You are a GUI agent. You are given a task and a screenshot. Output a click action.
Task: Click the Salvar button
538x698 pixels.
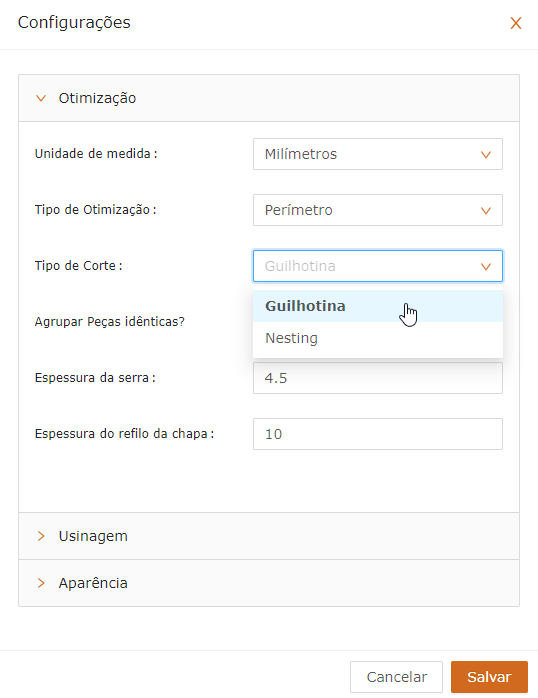point(489,677)
